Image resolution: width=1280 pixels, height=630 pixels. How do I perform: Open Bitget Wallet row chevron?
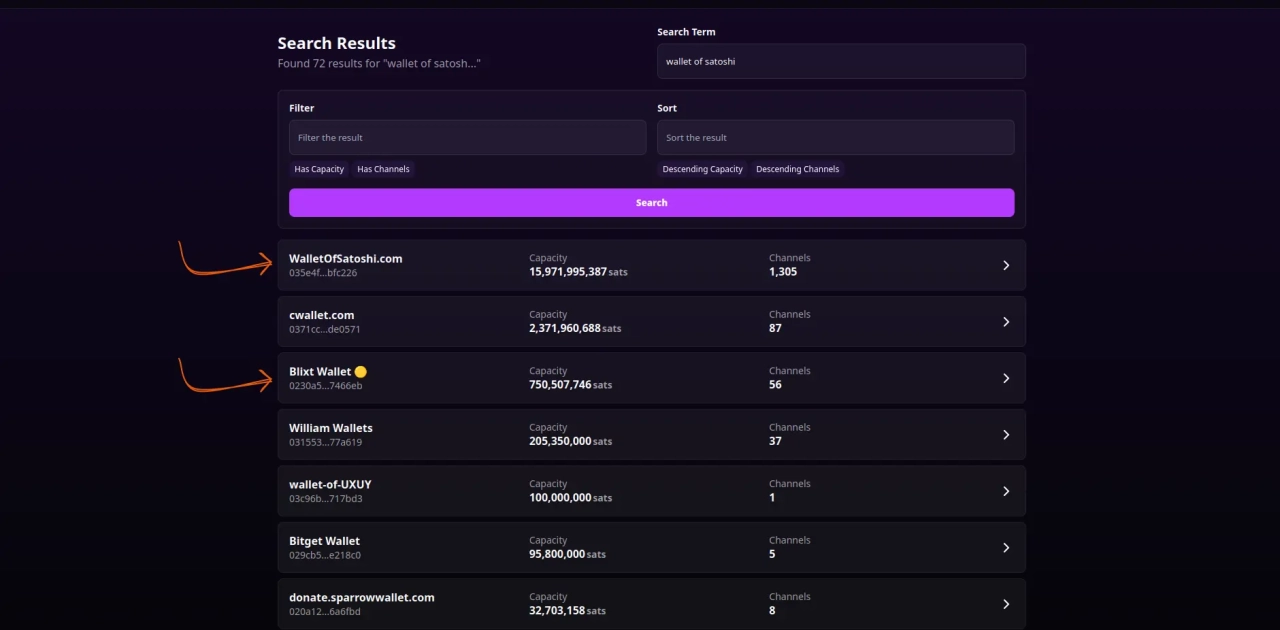pyautogui.click(x=1006, y=548)
